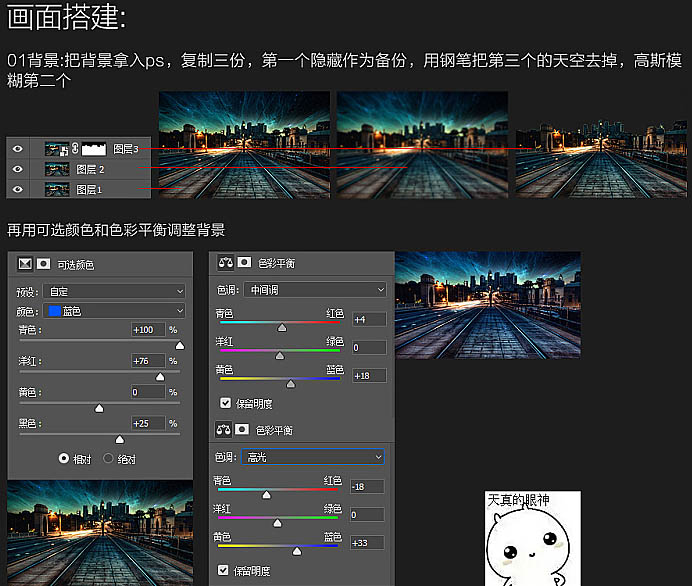The width and height of the screenshot is (692, 586).
Task: Click the 洋红 slider handle in 可选颜色
Action: coord(160,376)
